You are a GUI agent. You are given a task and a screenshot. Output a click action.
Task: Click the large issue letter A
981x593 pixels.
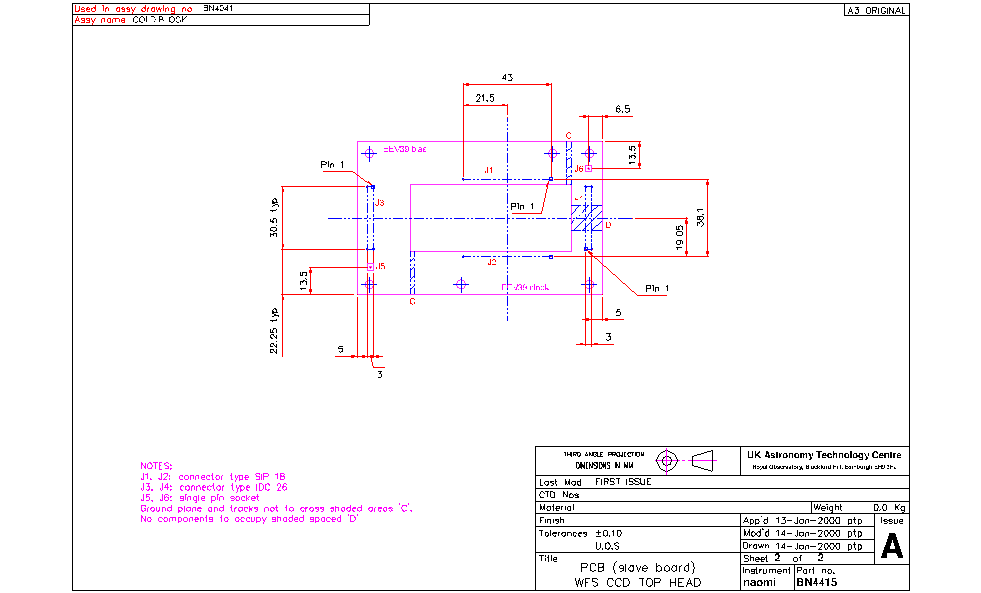[891, 547]
